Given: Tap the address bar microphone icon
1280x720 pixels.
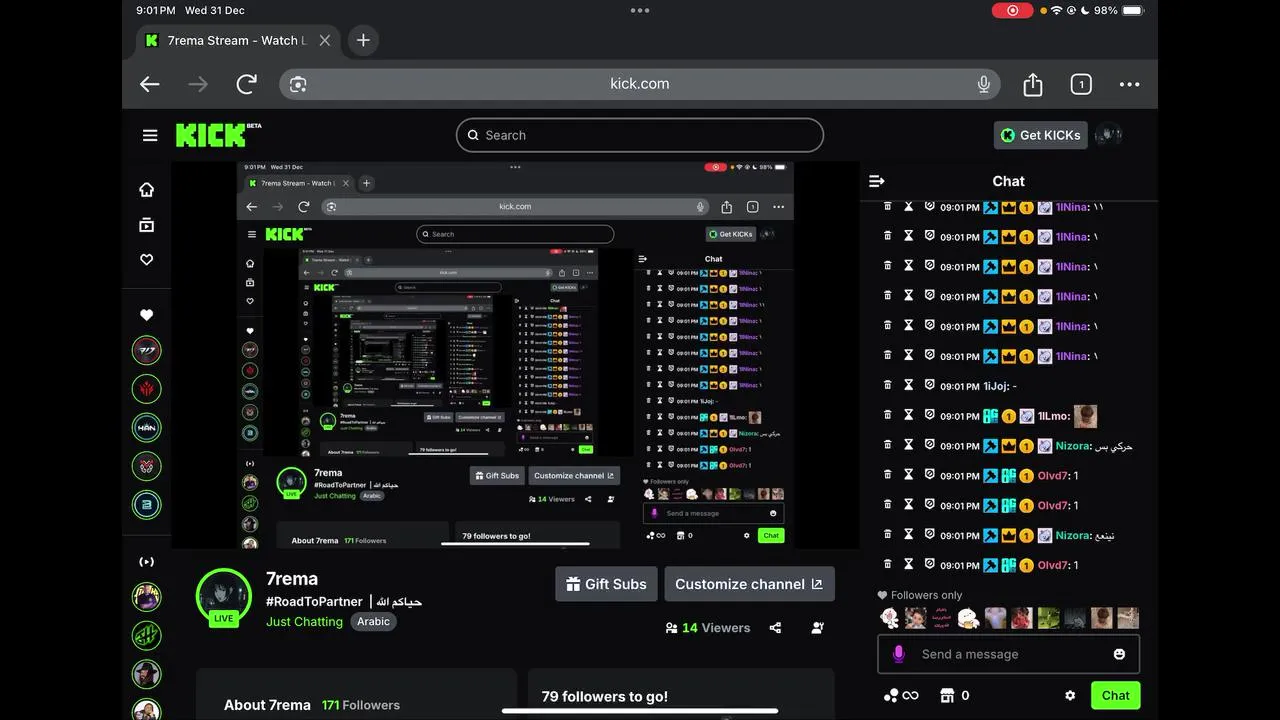Looking at the screenshot, I should coord(984,84).
